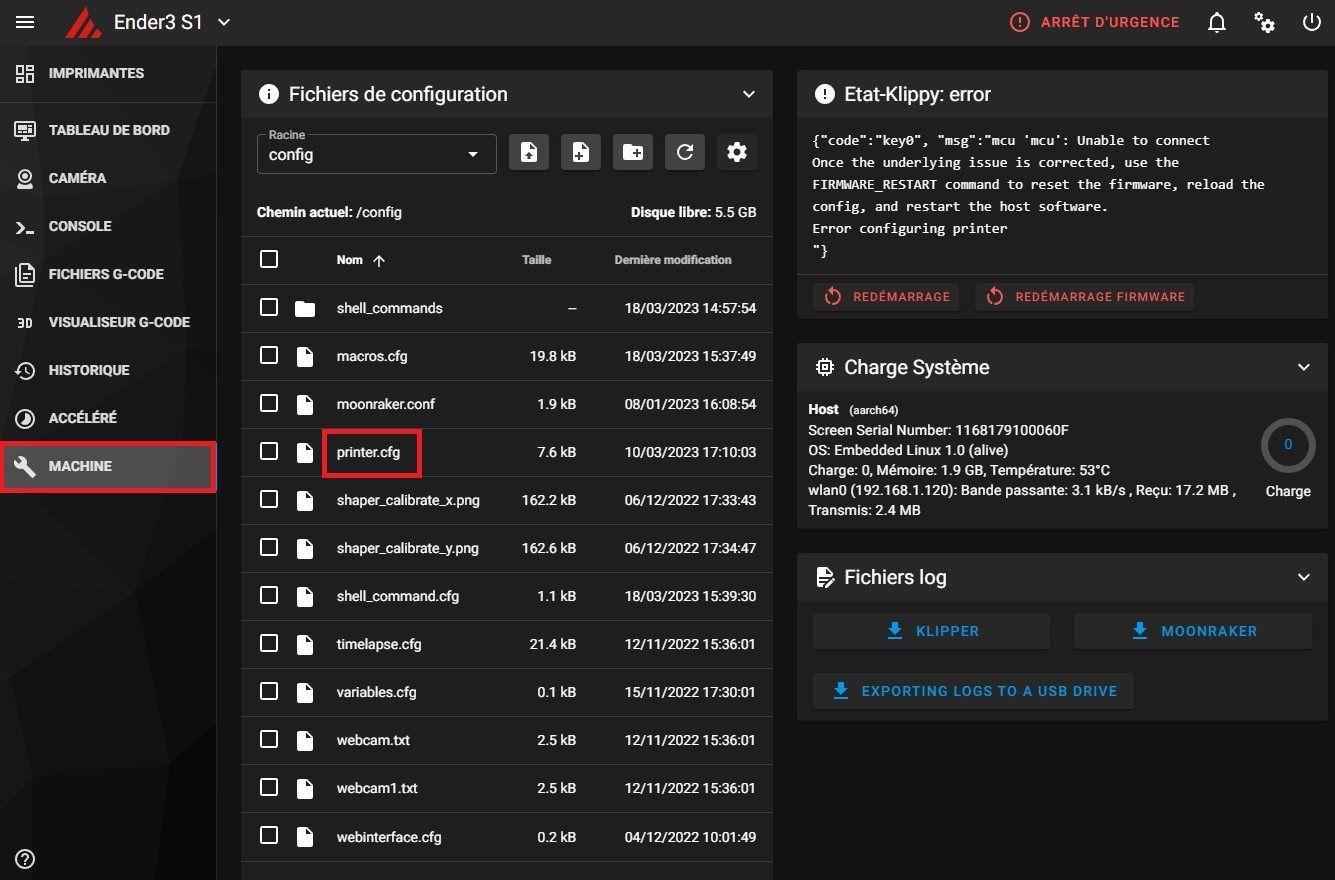Collapse the Fichiers de configuration panel

coord(749,94)
